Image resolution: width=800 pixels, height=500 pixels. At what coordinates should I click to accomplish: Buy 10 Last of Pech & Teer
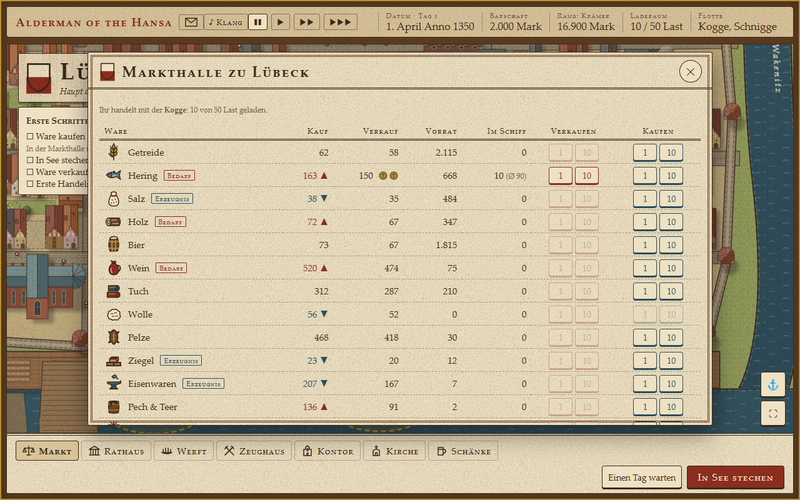[671, 407]
